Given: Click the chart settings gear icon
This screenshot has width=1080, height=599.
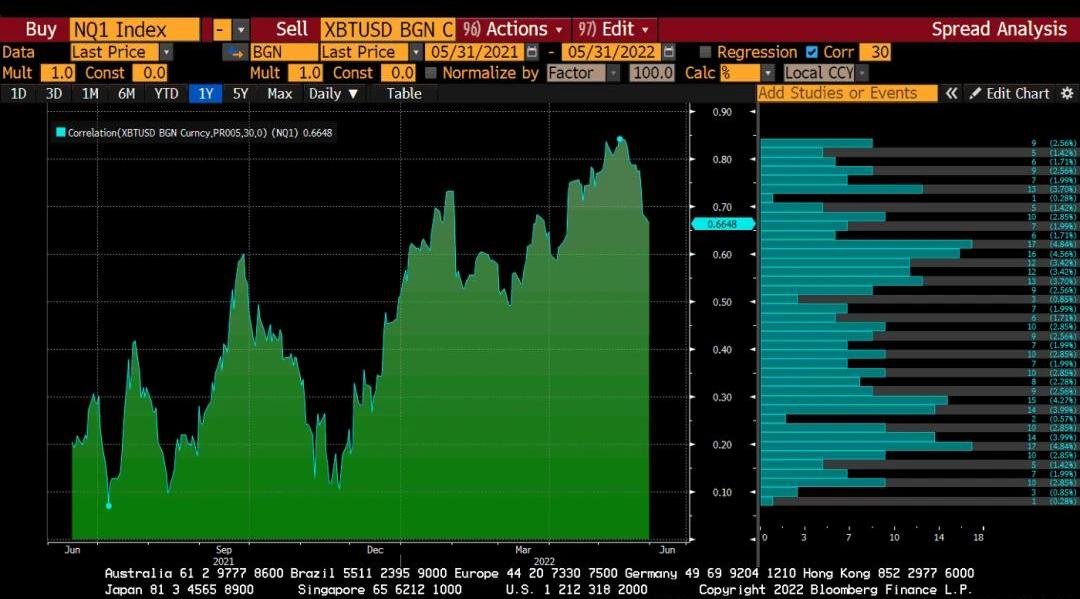Looking at the screenshot, I should [x=1067, y=93].
